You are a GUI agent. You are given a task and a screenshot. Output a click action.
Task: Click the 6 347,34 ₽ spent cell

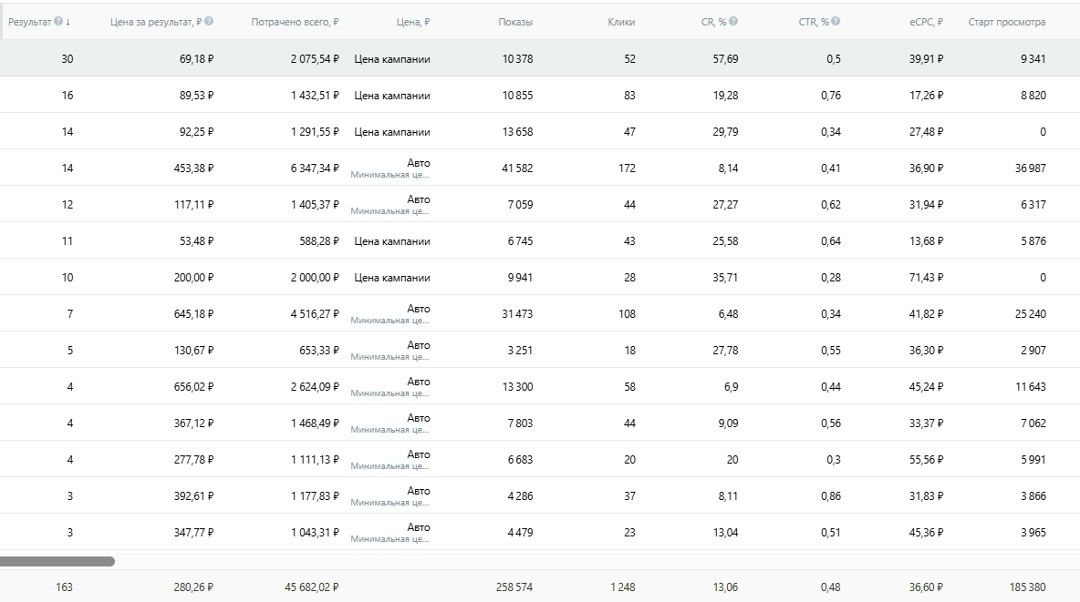(x=315, y=168)
